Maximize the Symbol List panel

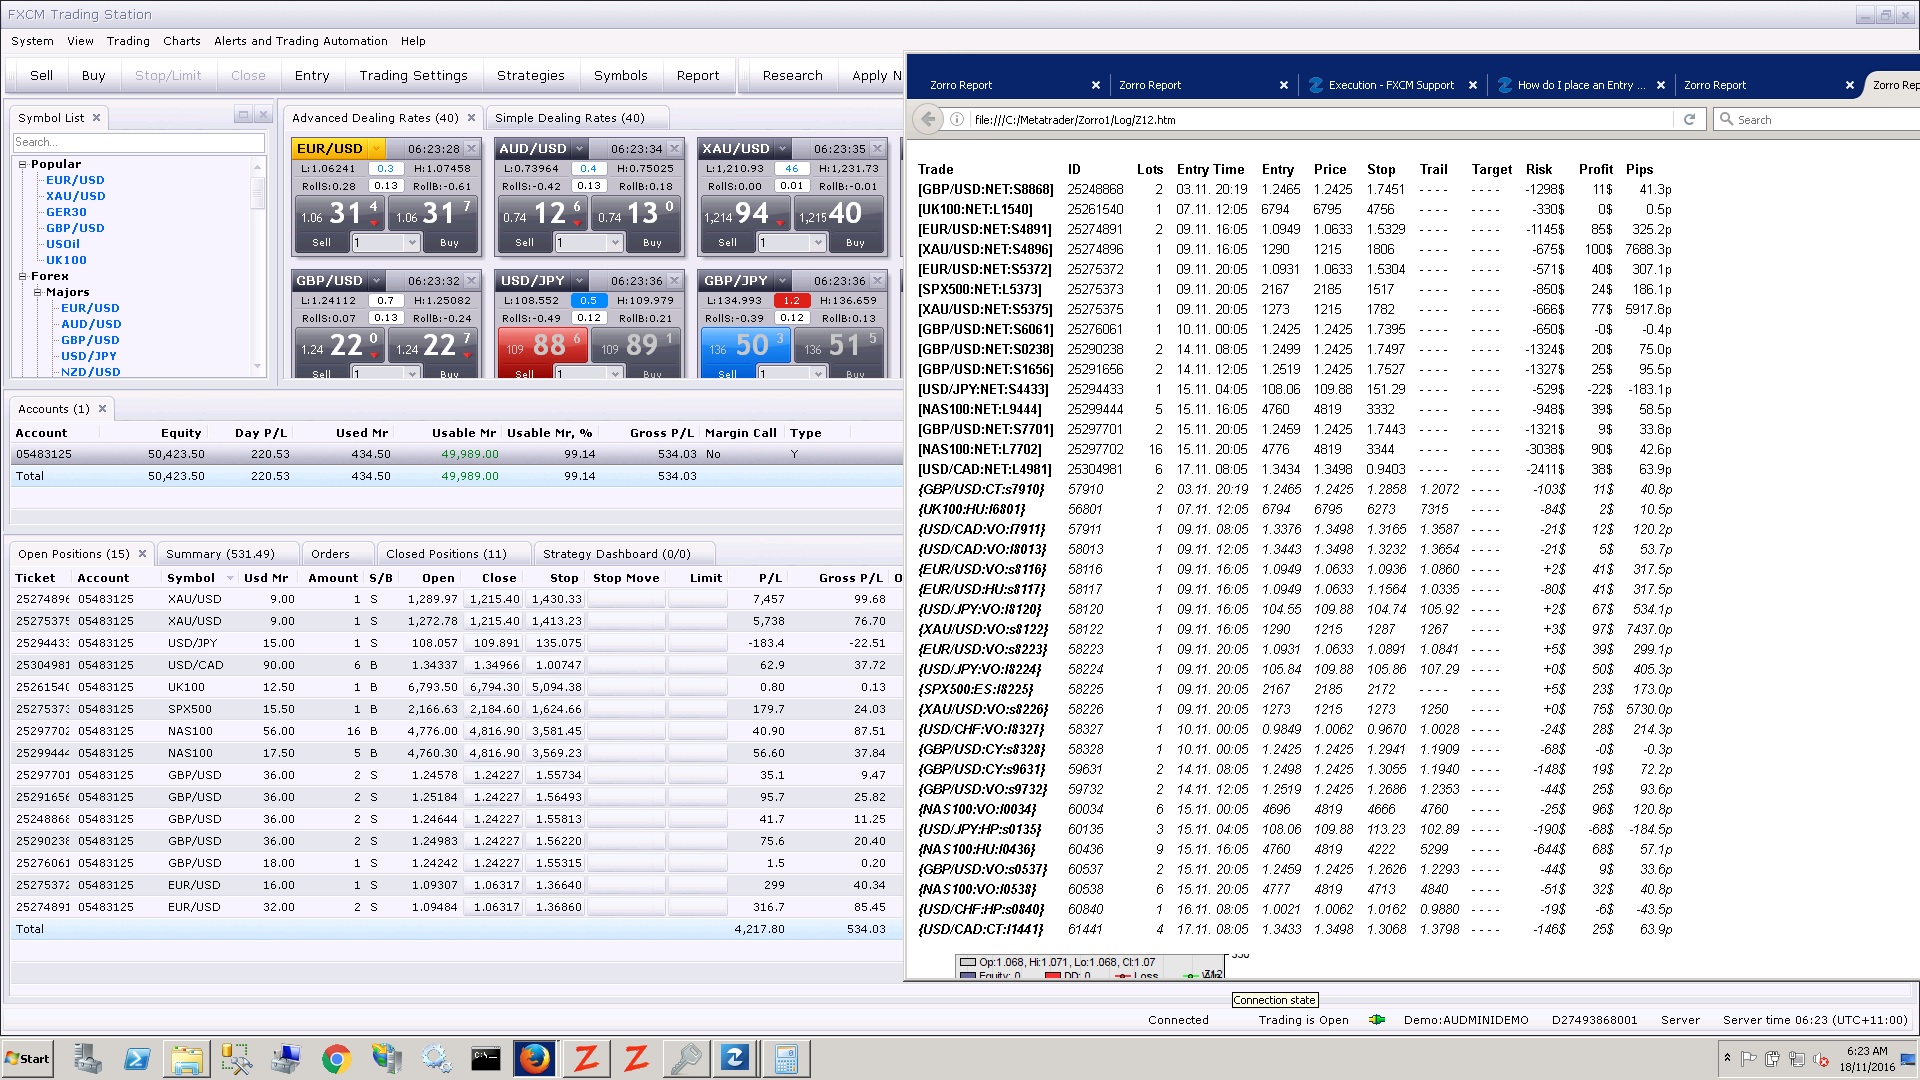click(x=243, y=115)
